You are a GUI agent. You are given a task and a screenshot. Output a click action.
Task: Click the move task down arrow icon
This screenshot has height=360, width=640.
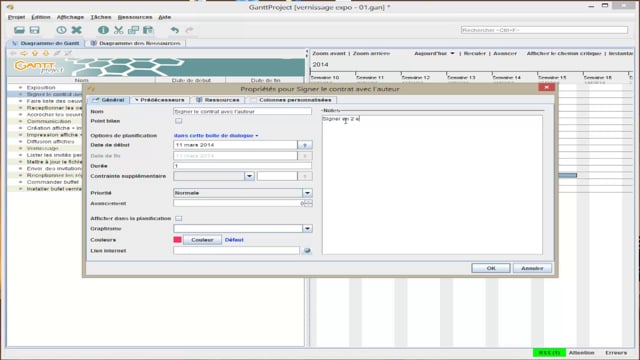(46, 53)
